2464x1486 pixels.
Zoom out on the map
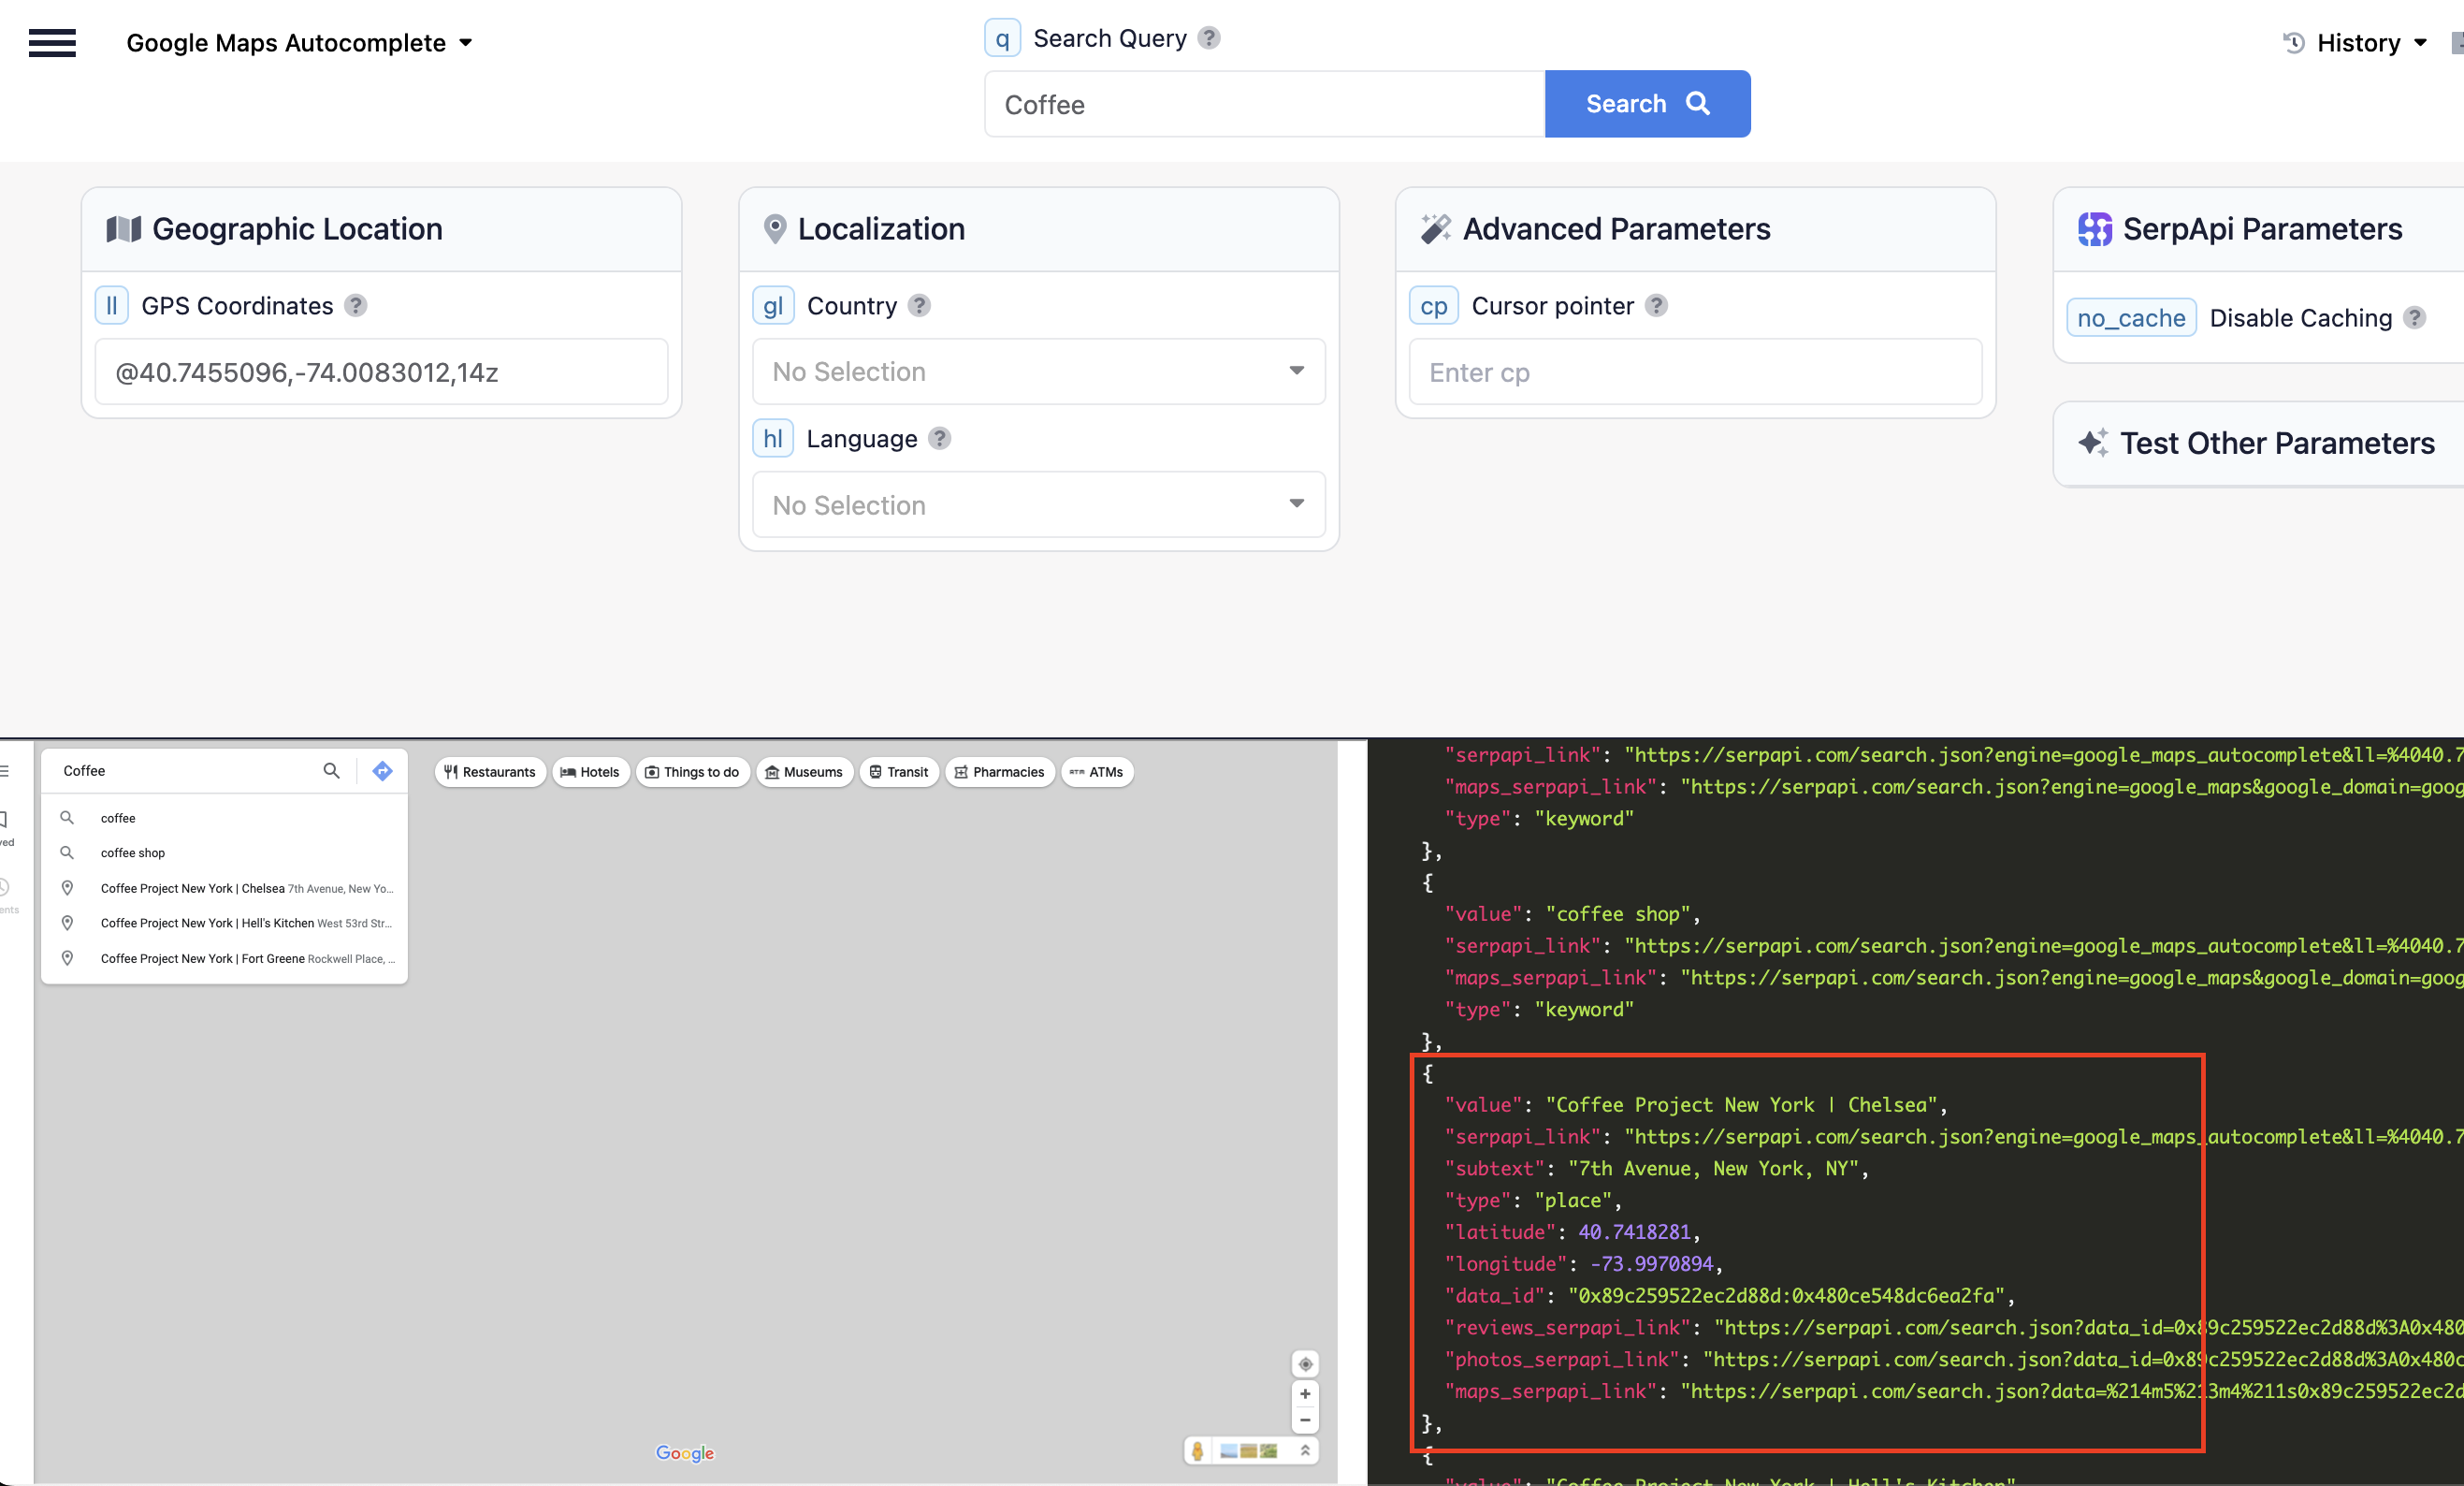pyautogui.click(x=1304, y=1420)
